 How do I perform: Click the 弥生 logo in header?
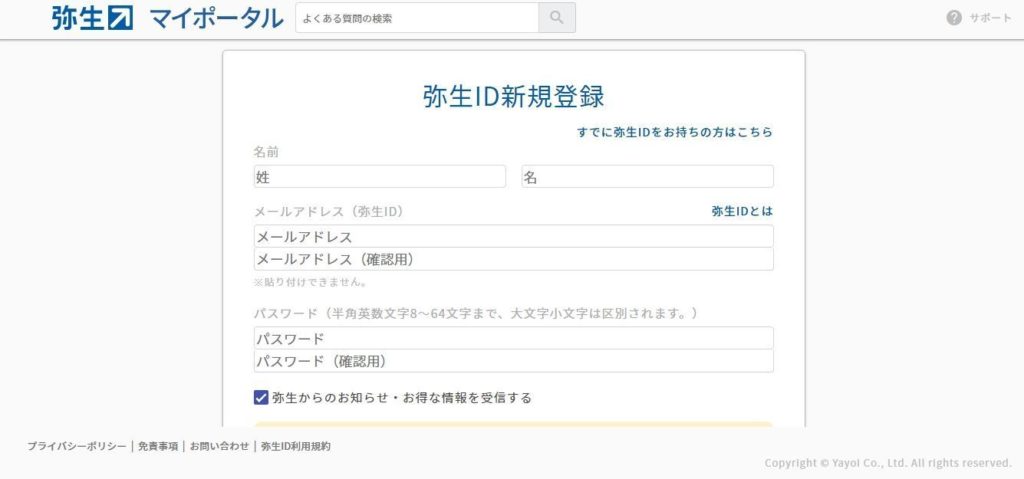click(x=92, y=18)
